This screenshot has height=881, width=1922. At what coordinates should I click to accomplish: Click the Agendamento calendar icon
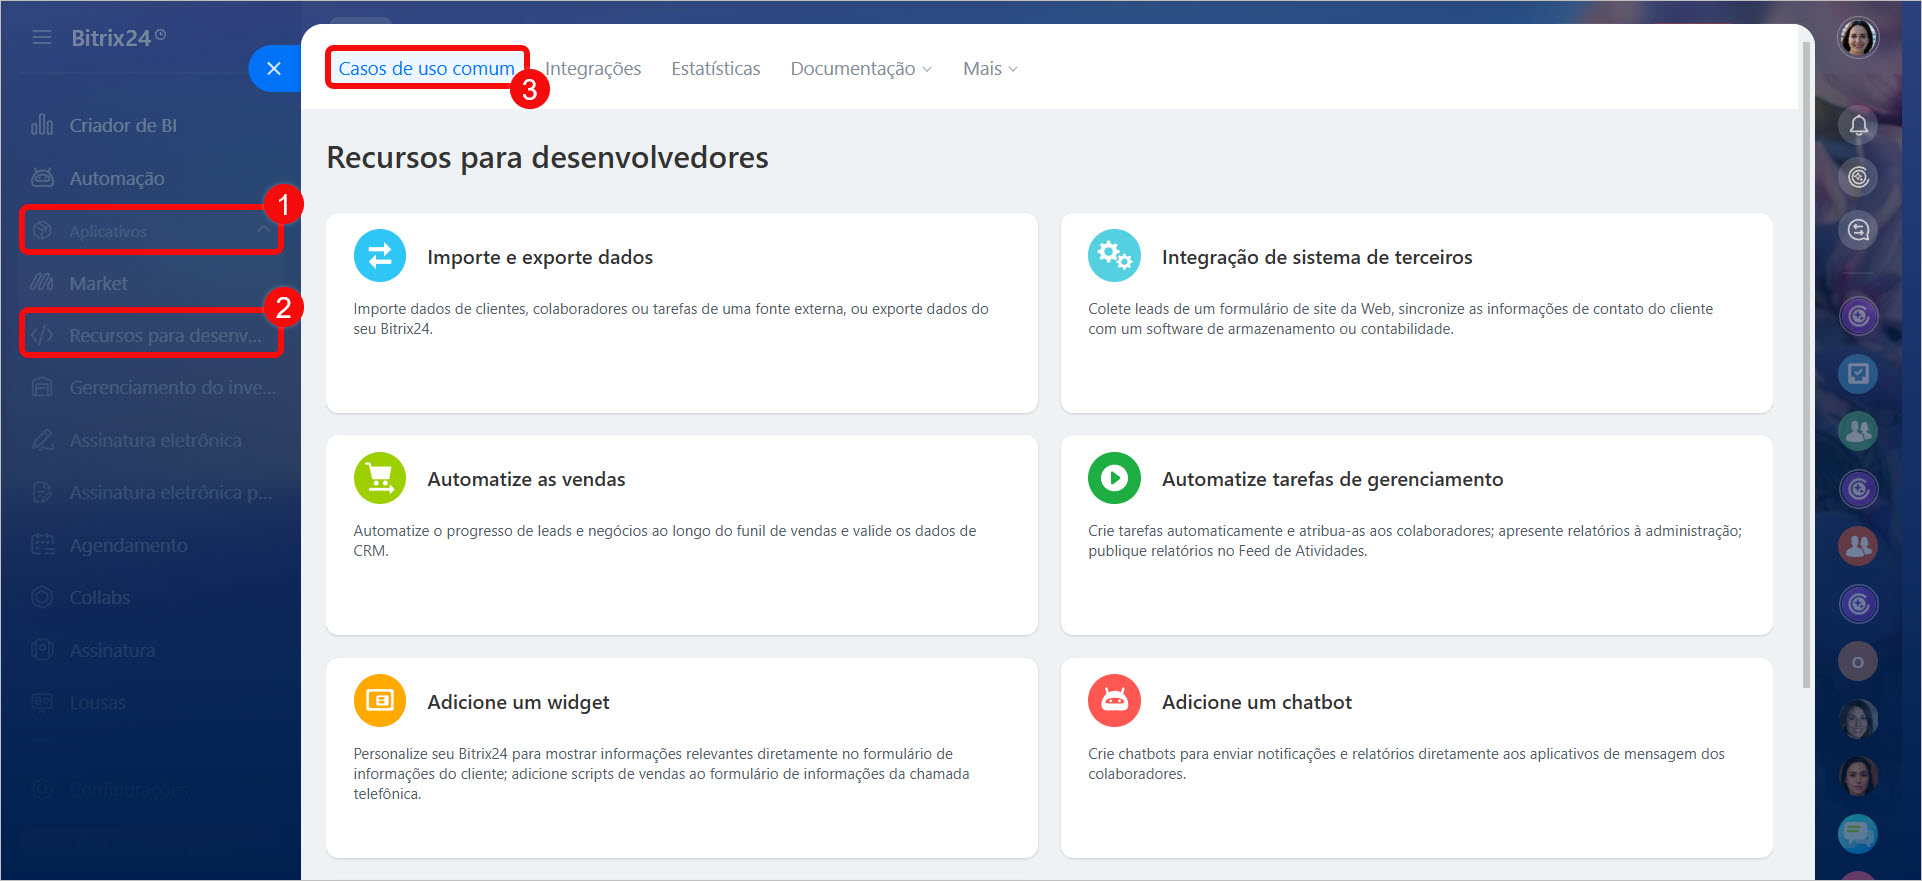42,545
